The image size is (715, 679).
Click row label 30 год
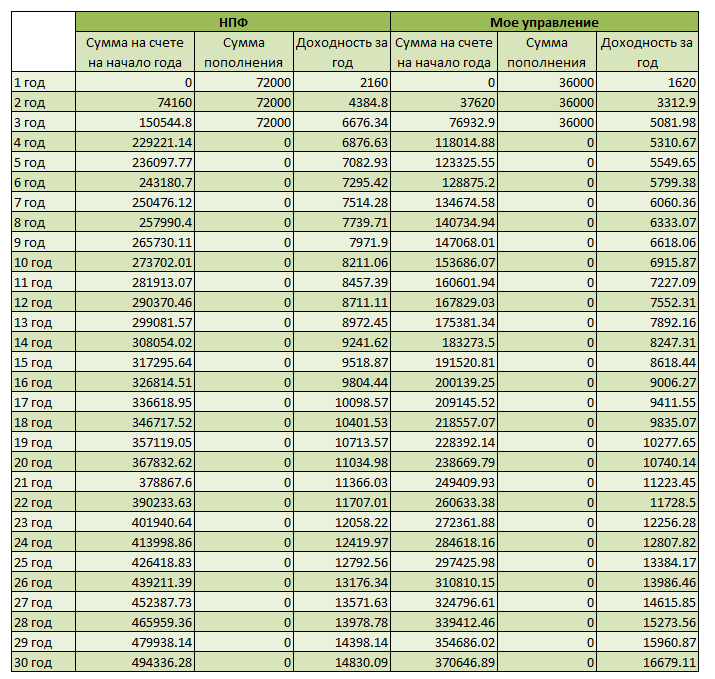coord(43,662)
